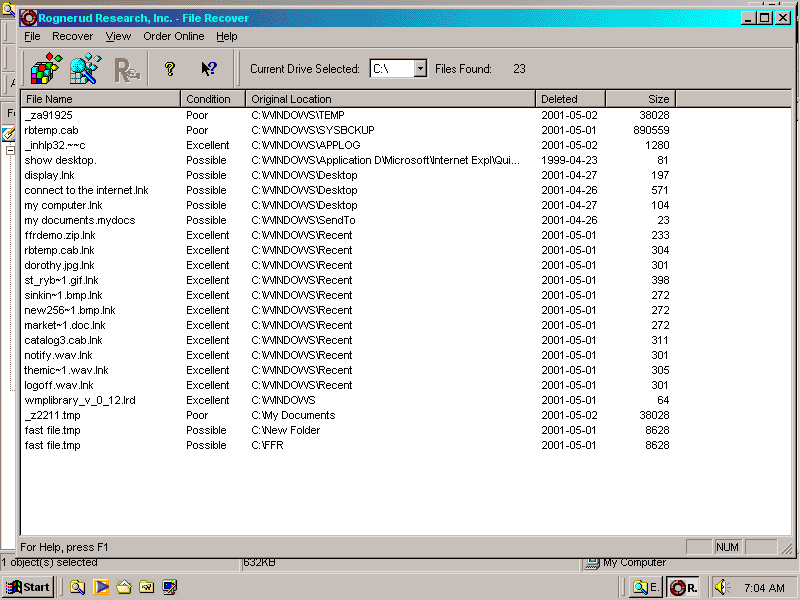Select file _inhlp32.~~c
Viewport: 800px width, 600px height.
pos(55,145)
